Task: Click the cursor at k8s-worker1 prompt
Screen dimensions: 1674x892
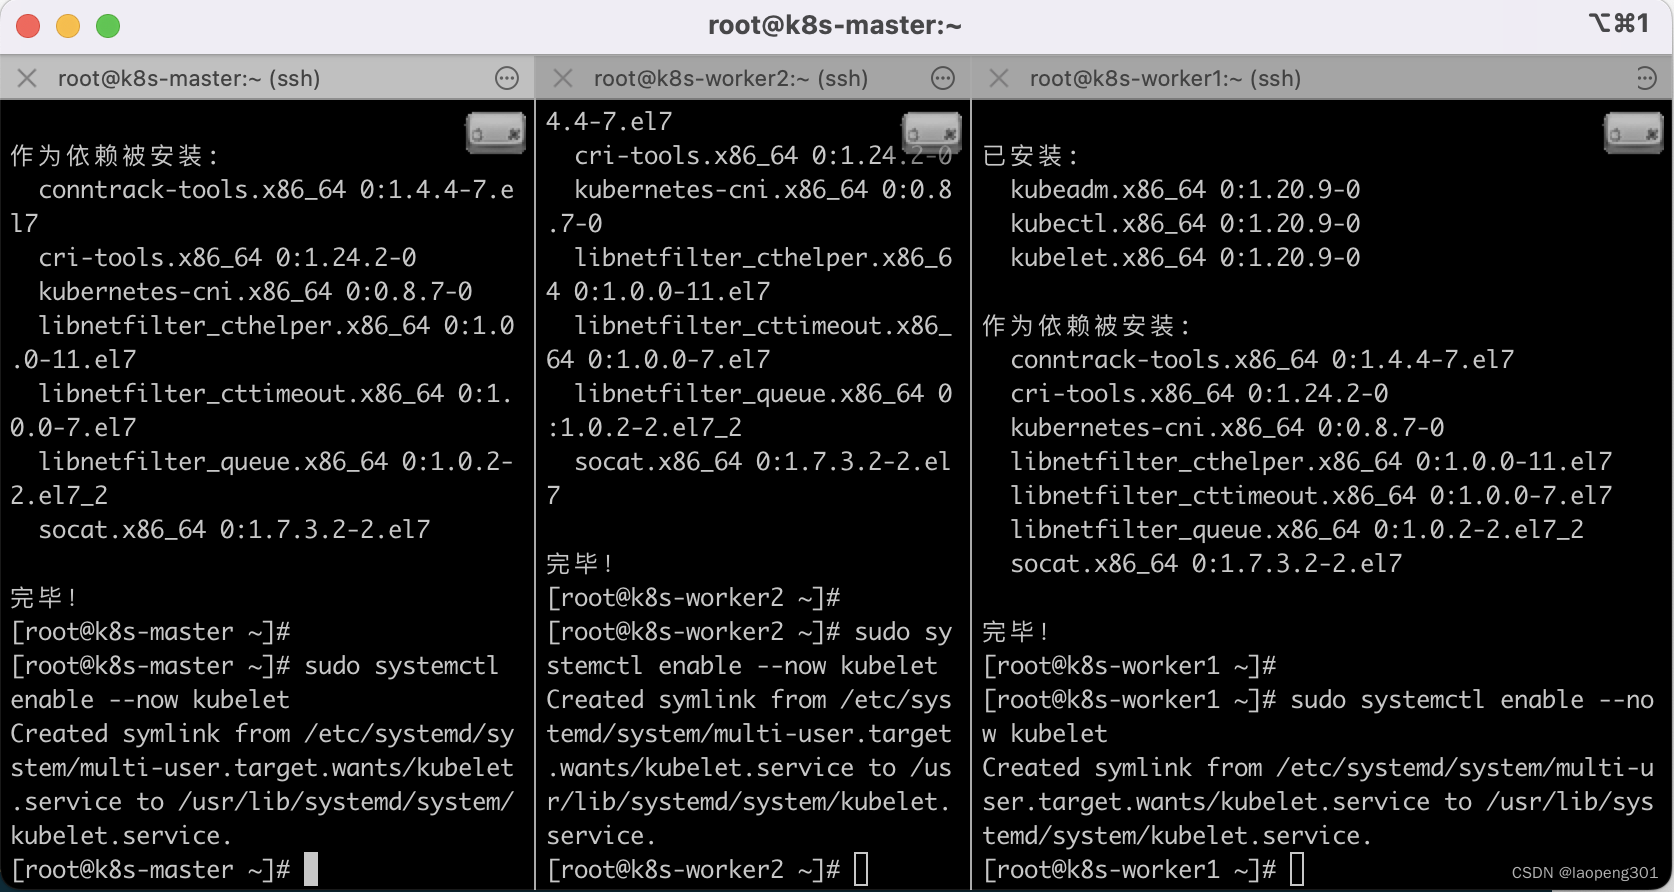Action: pos(1297,869)
